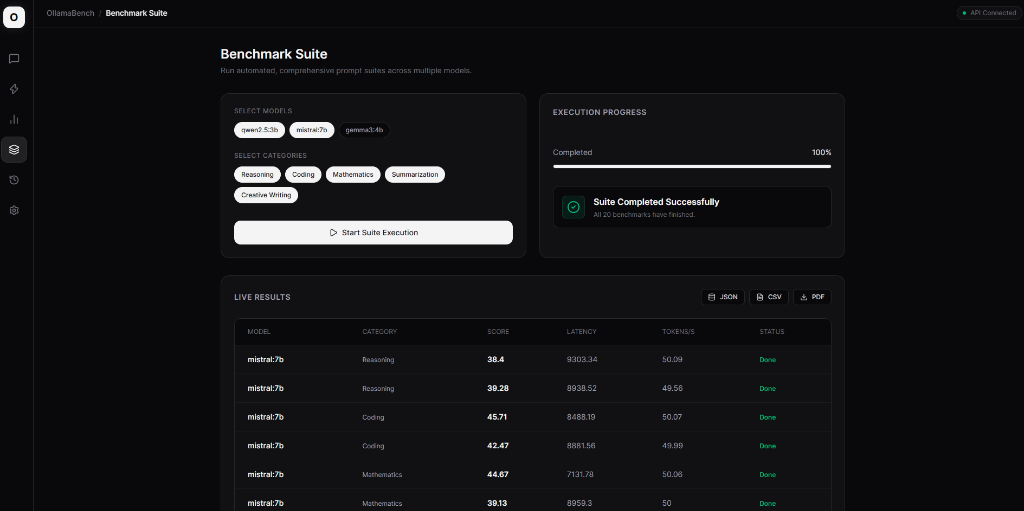Open the settings gear sidebar icon
1024x511 pixels.
tap(14, 210)
